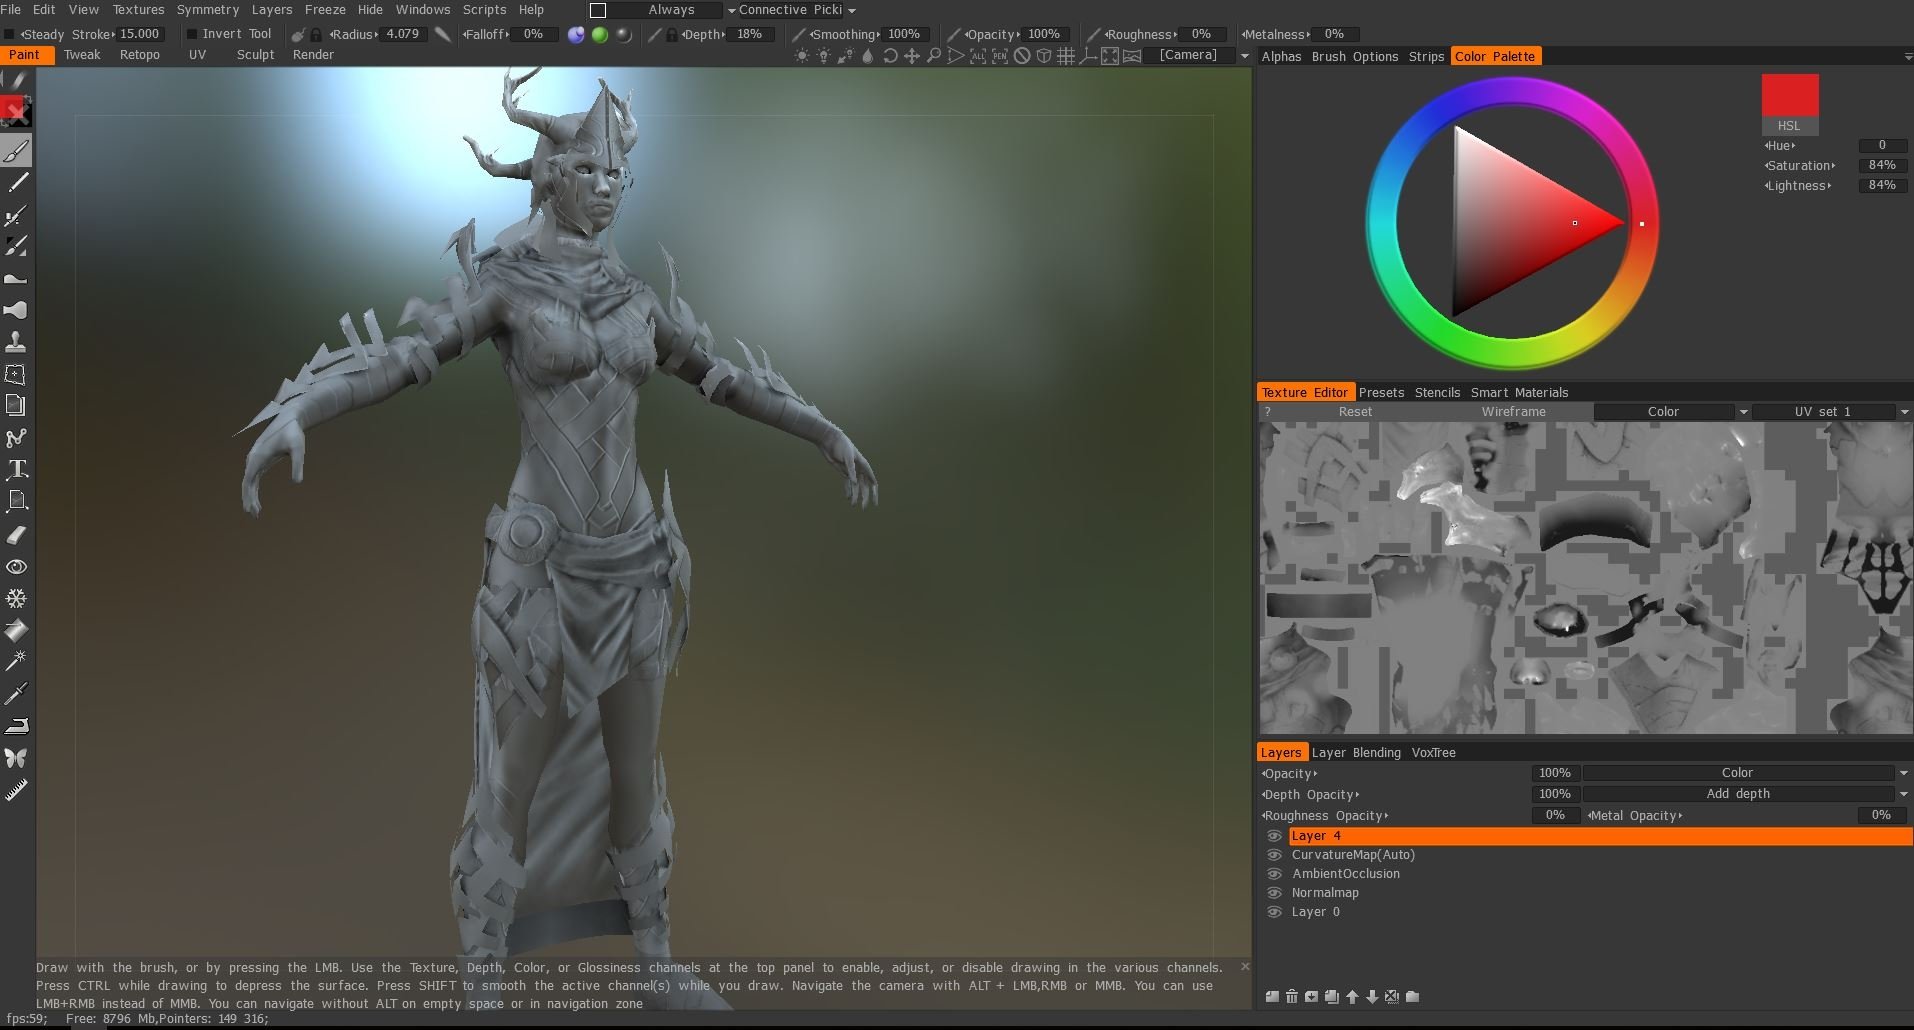Toggle visibility of CurvatureMap(Auto)
The image size is (1914, 1030).
click(x=1275, y=854)
